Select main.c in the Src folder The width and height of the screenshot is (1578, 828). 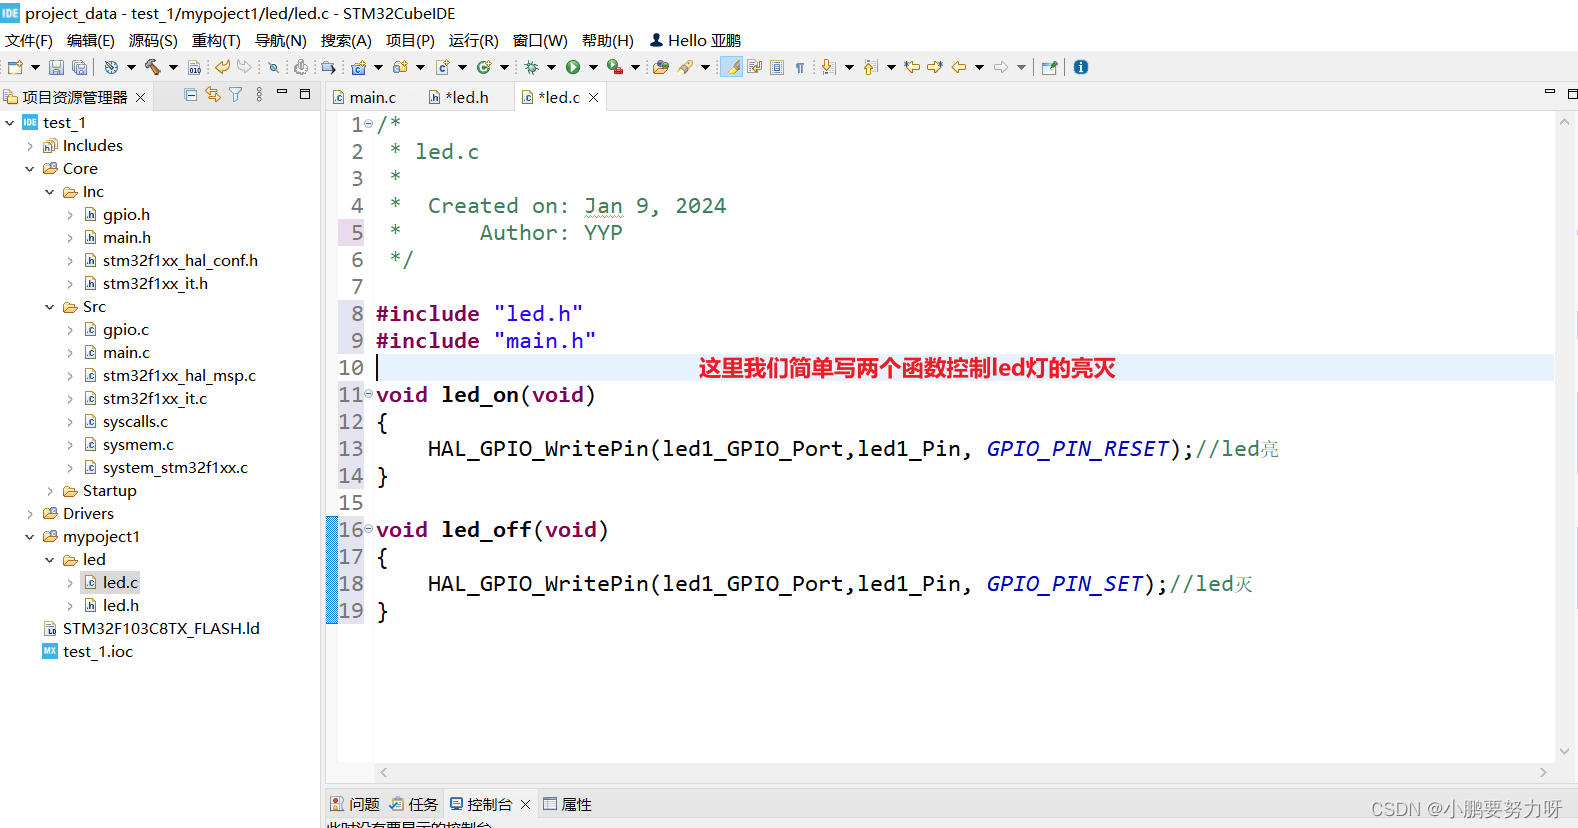[x=126, y=353]
